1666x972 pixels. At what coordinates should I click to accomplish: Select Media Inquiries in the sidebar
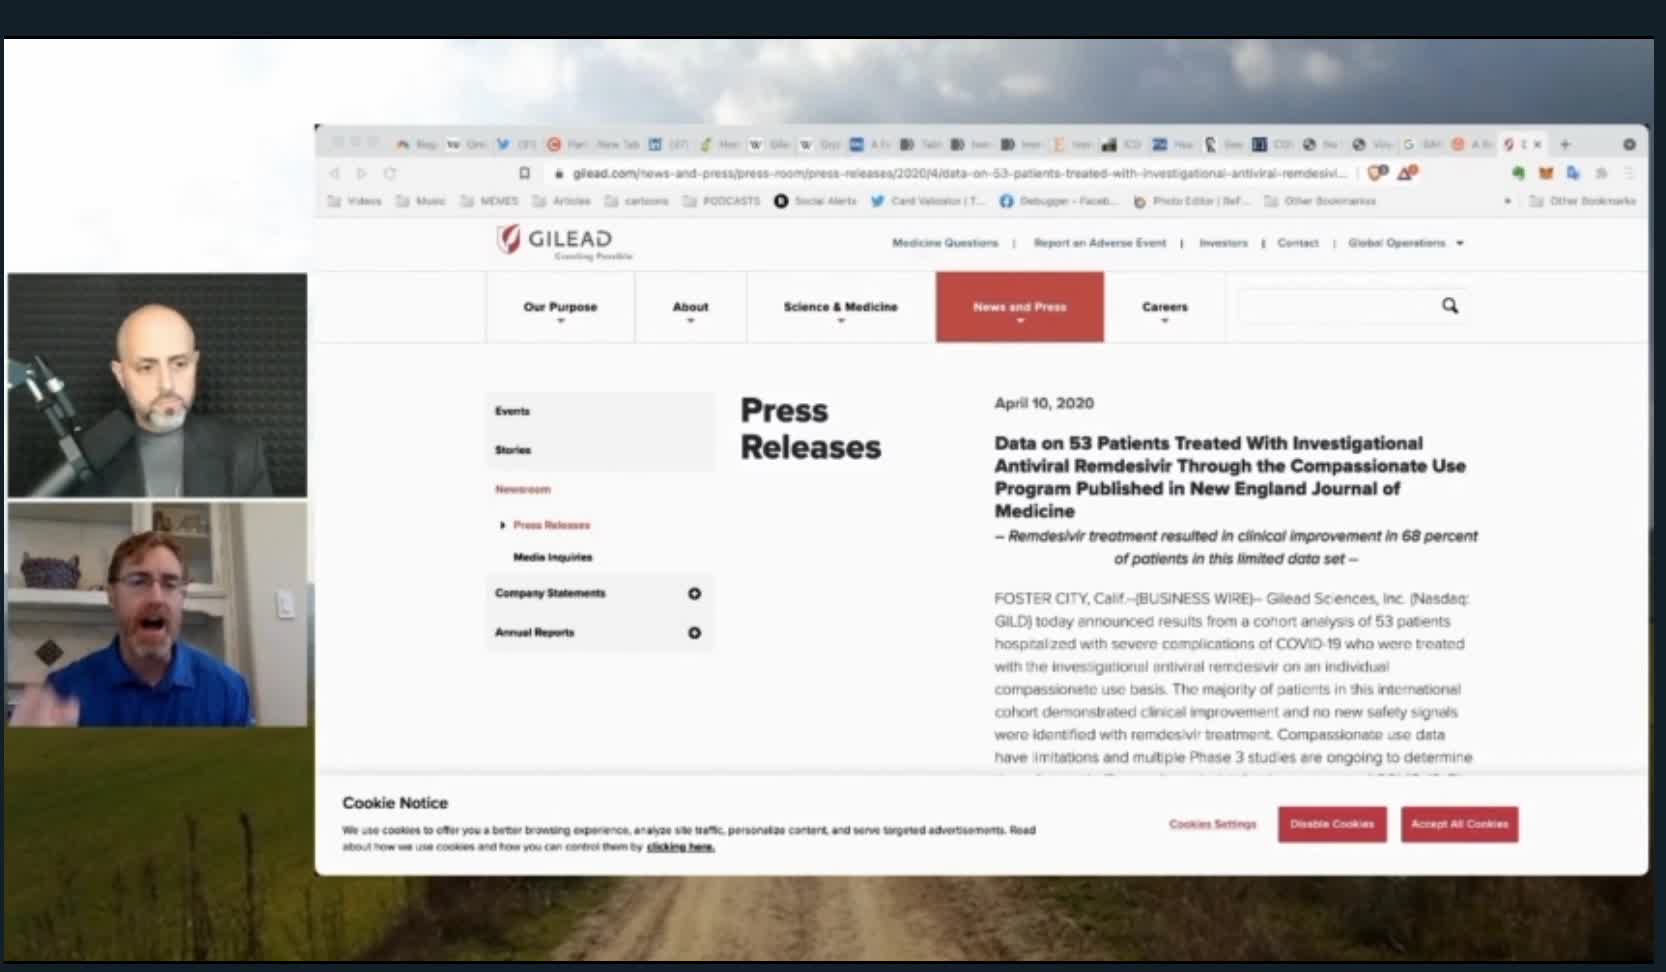[553, 557]
